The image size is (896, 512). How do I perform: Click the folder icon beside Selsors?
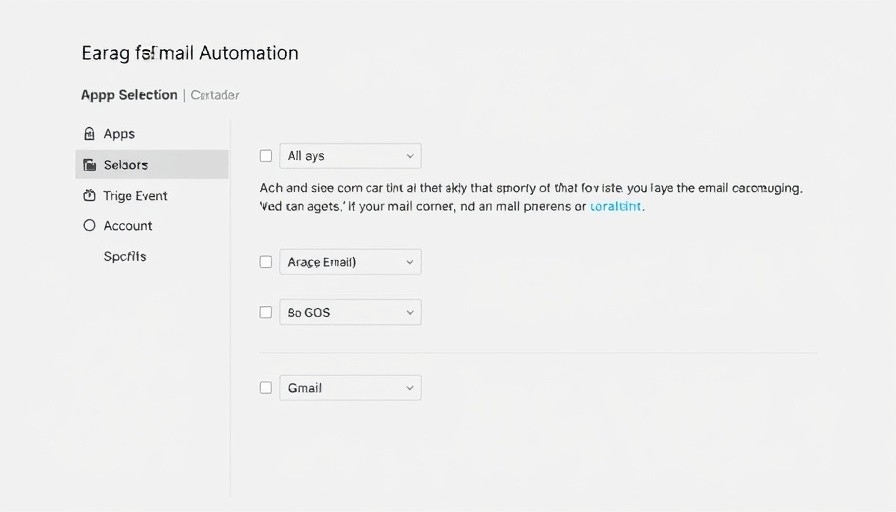(90, 165)
